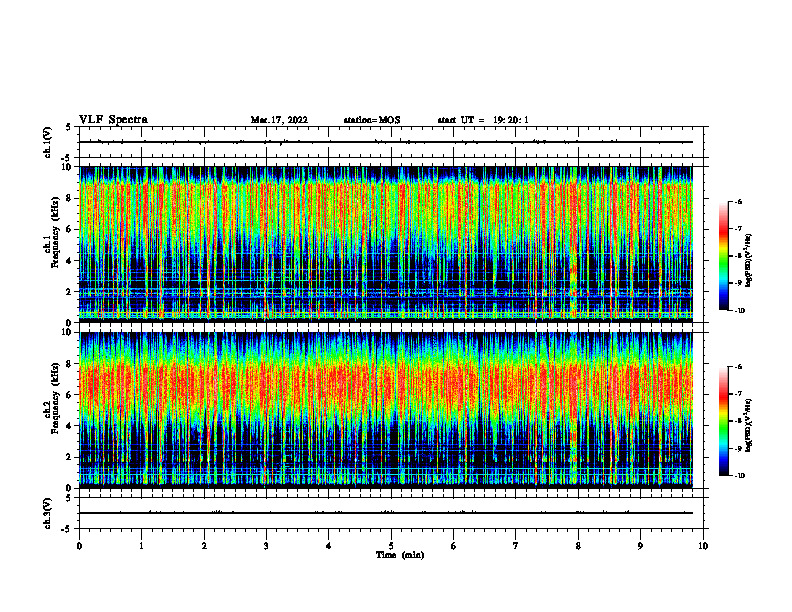The width and height of the screenshot is (792, 612).
Task: Click time axis tick label "3"
Action: (266, 546)
